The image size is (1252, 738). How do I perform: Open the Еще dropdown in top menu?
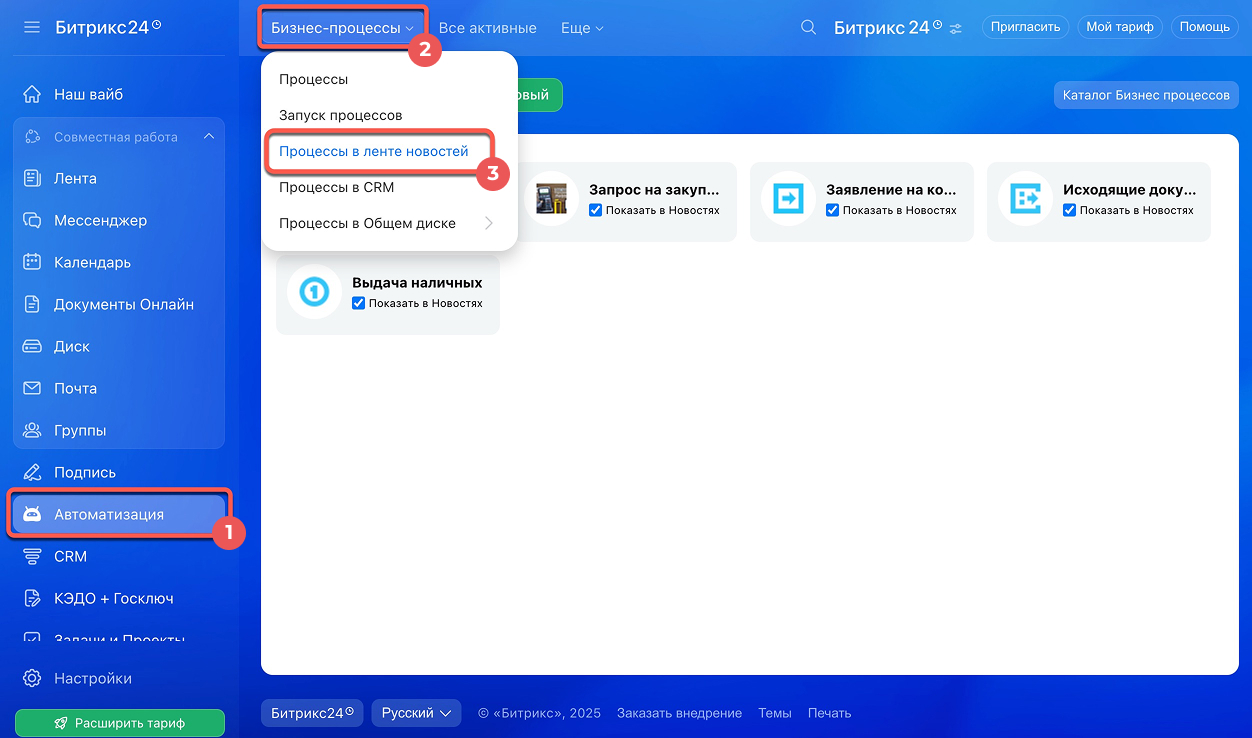582,28
